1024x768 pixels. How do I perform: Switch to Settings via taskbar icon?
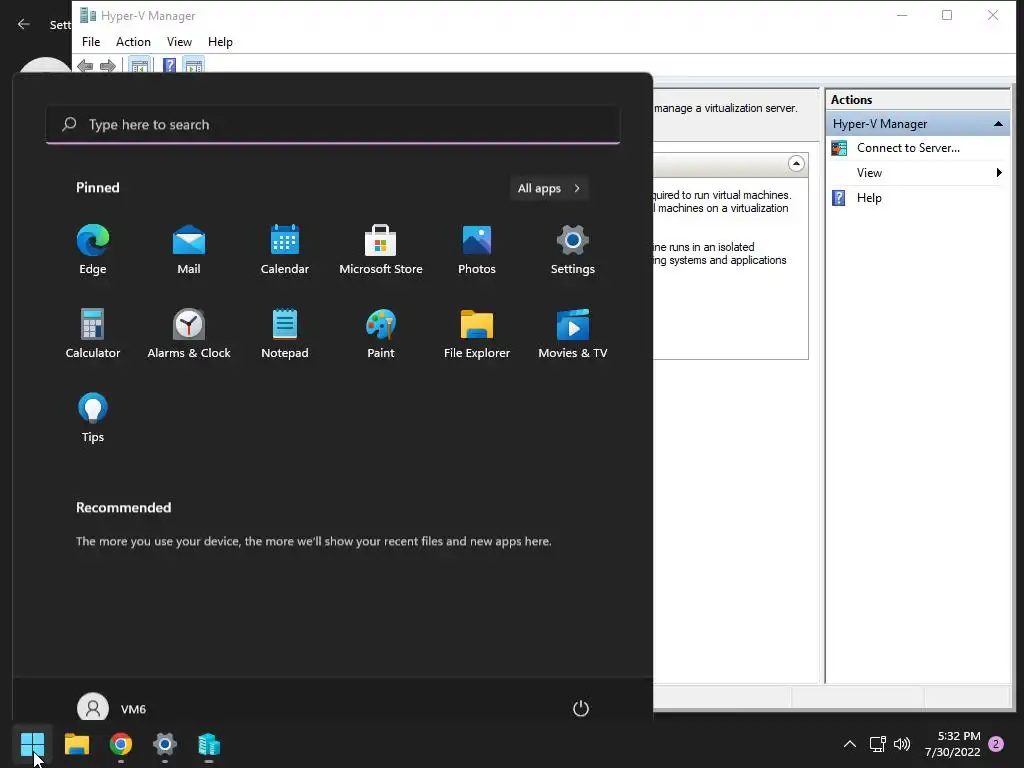pos(165,744)
